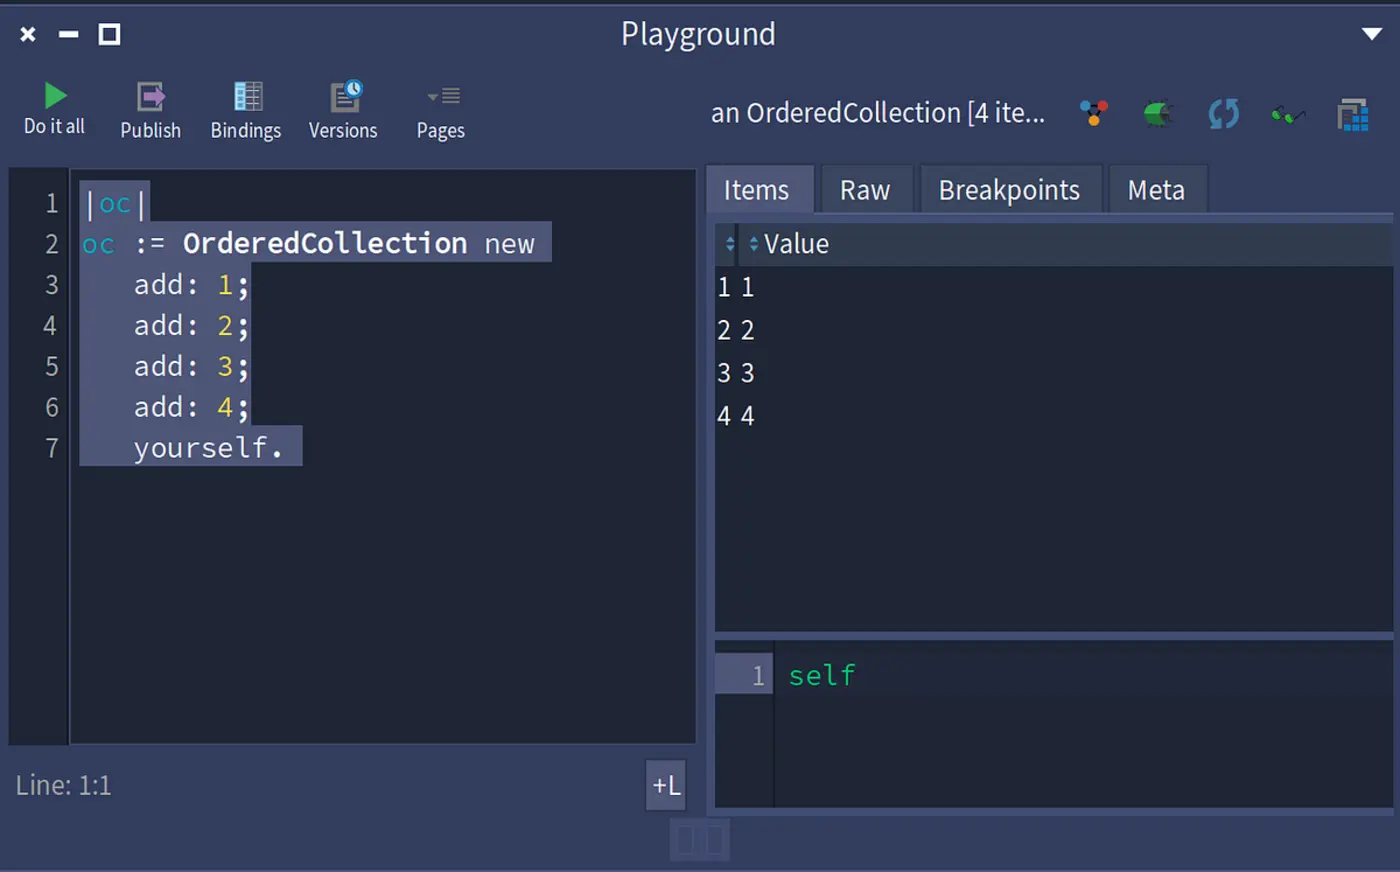Click the '|oc|' declaration on line 1
The height and width of the screenshot is (872, 1400).
click(115, 203)
